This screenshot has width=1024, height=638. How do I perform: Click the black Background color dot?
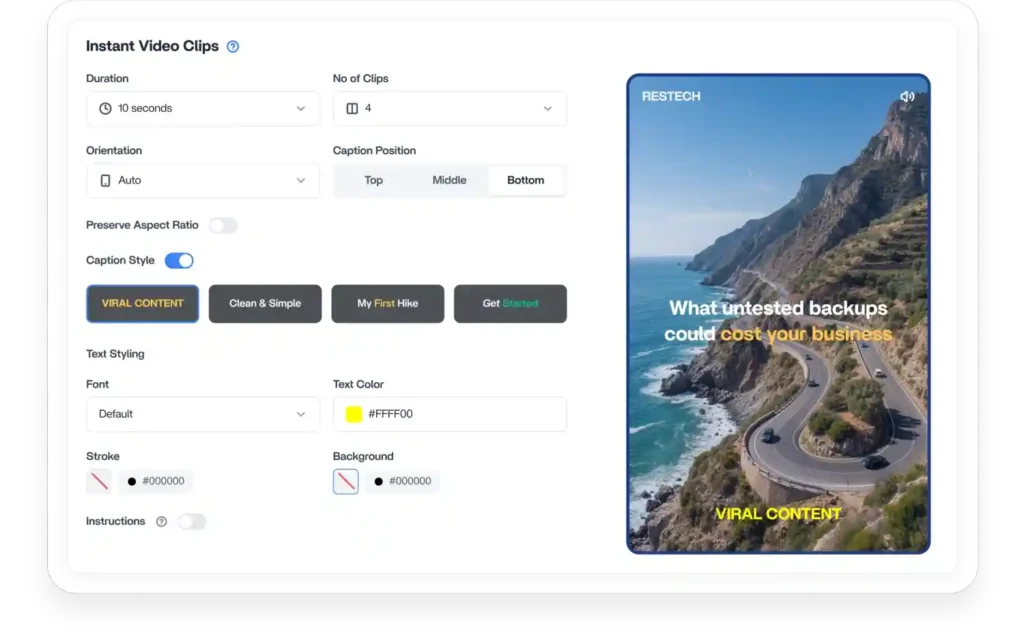pos(378,481)
